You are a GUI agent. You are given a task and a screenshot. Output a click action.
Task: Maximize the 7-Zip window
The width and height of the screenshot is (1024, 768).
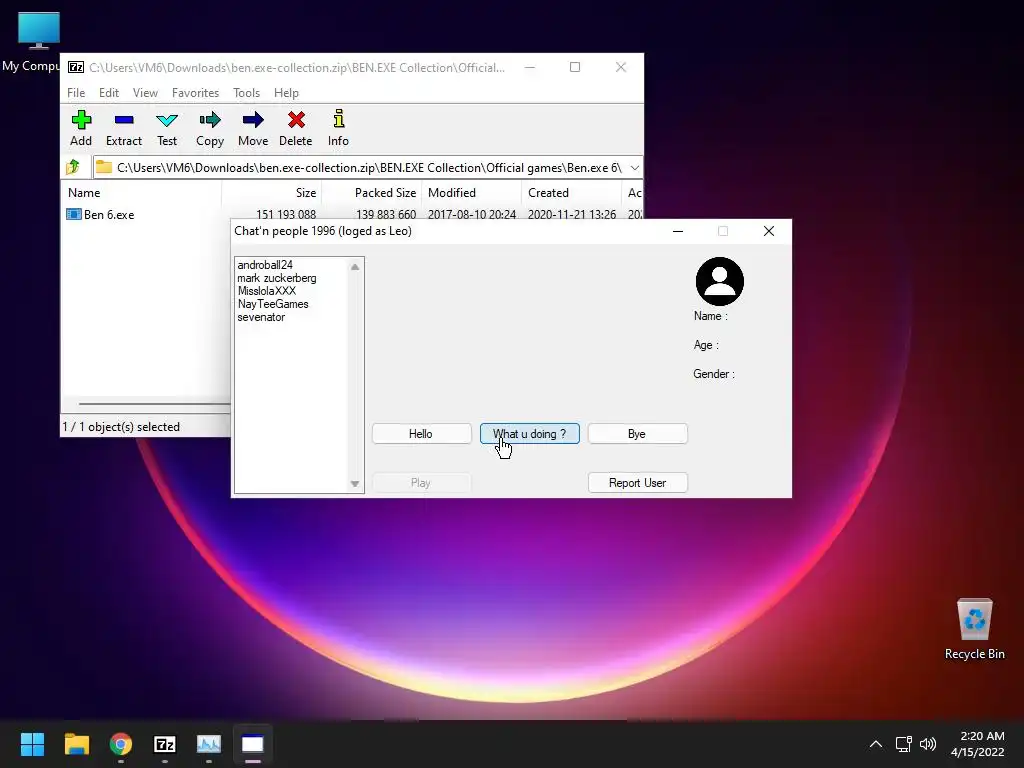[x=575, y=67]
